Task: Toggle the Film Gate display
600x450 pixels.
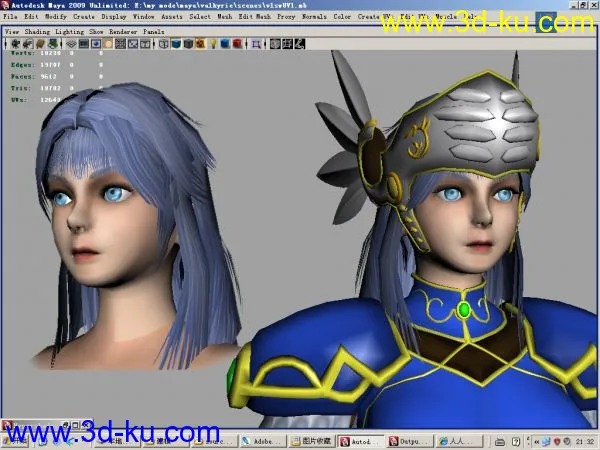Action: click(83, 44)
